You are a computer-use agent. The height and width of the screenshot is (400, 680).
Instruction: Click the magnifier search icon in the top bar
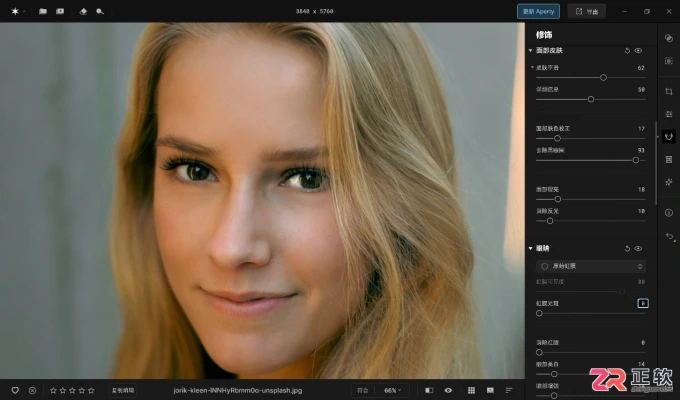click(100, 11)
